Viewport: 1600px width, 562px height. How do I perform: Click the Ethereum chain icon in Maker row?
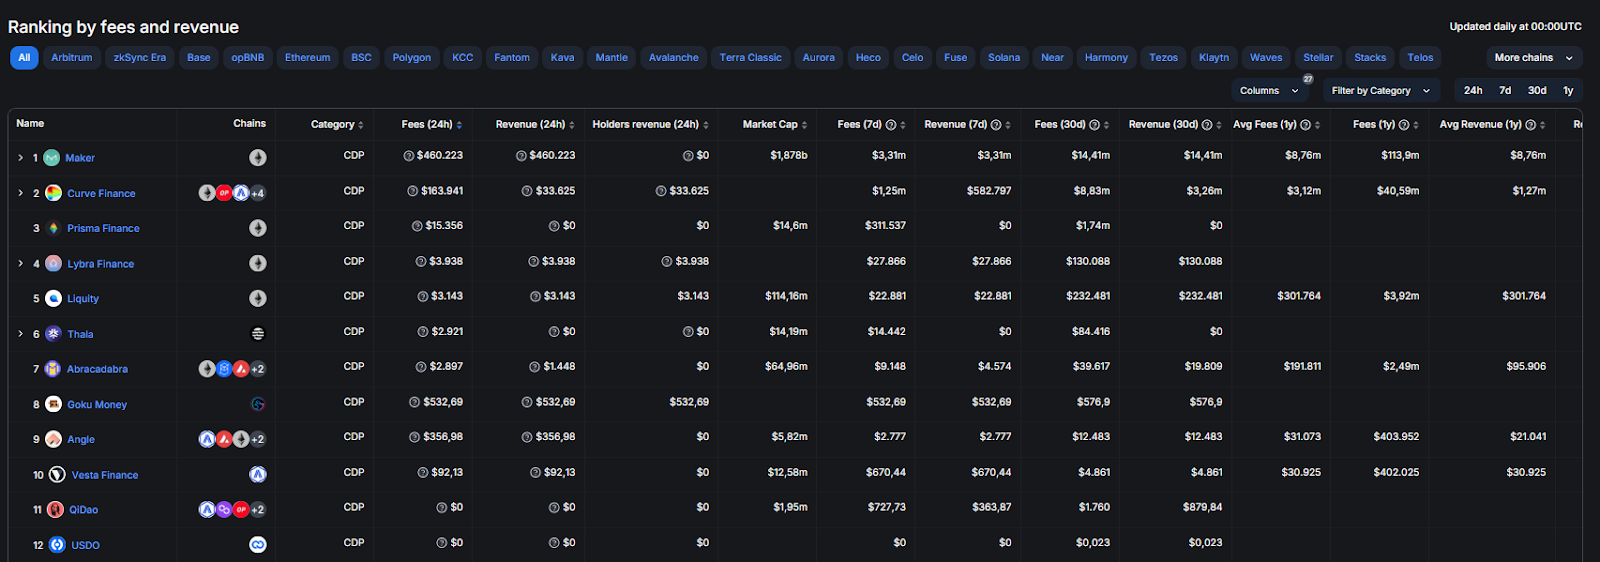coord(258,158)
